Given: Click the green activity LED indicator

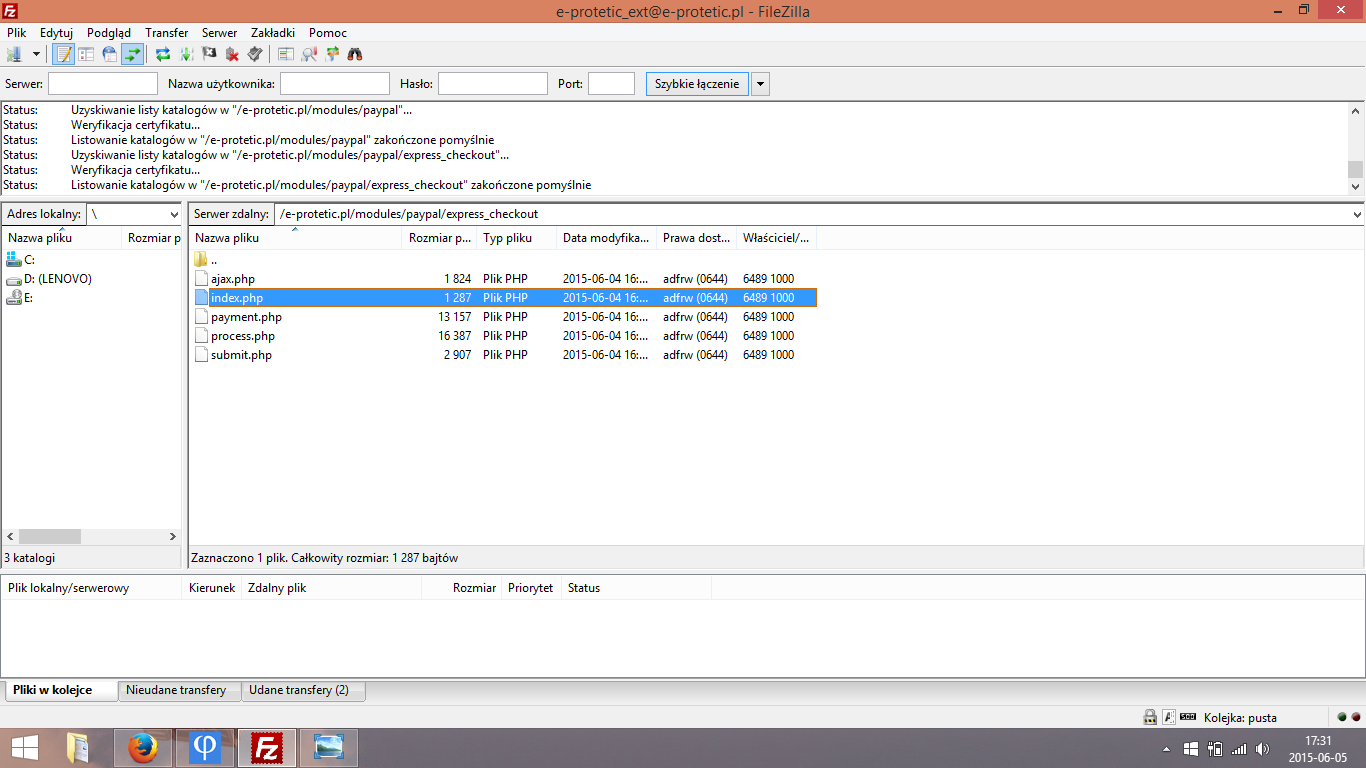Looking at the screenshot, I should tap(1342, 717).
